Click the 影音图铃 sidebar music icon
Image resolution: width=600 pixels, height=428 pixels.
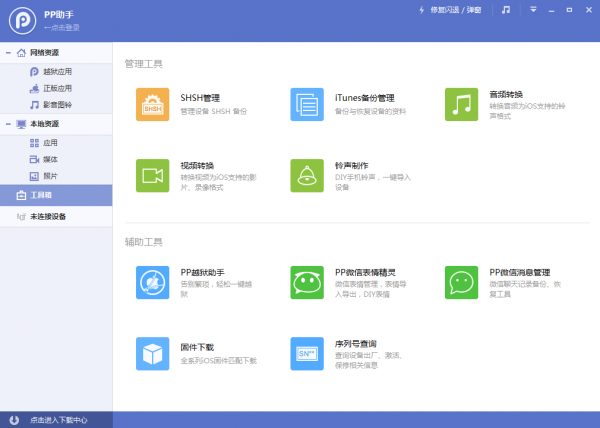coord(34,105)
